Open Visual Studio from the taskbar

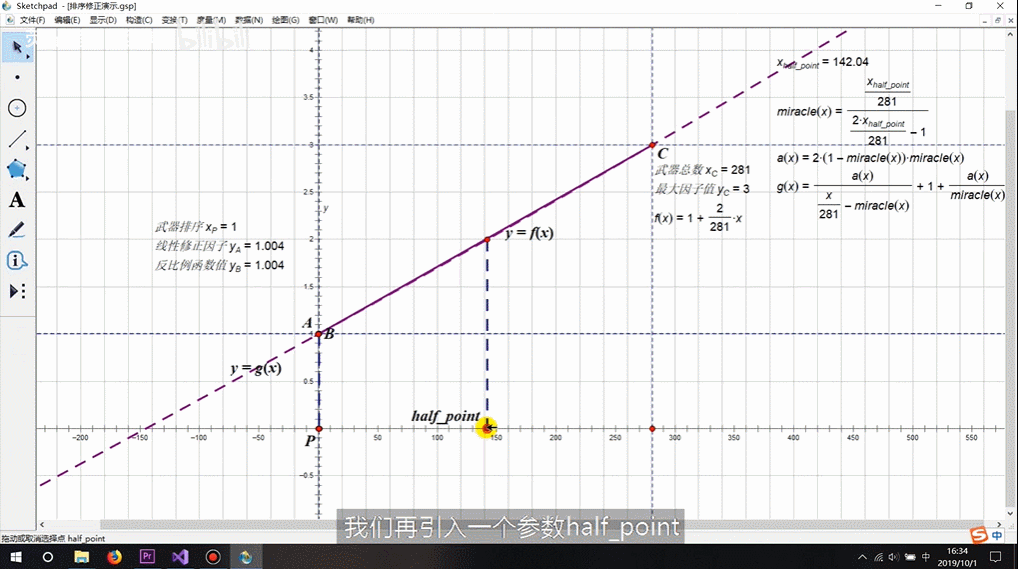[180, 557]
